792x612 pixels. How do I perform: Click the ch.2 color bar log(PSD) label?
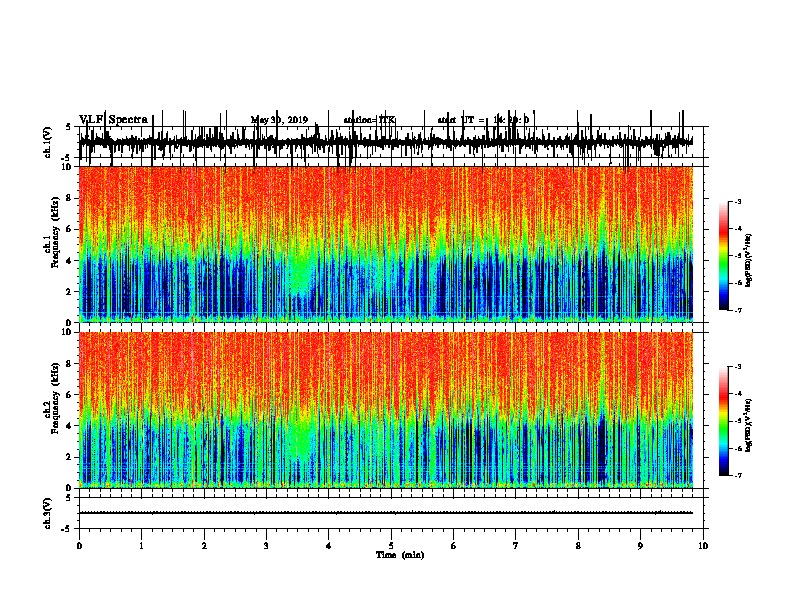pyautogui.click(x=748, y=426)
